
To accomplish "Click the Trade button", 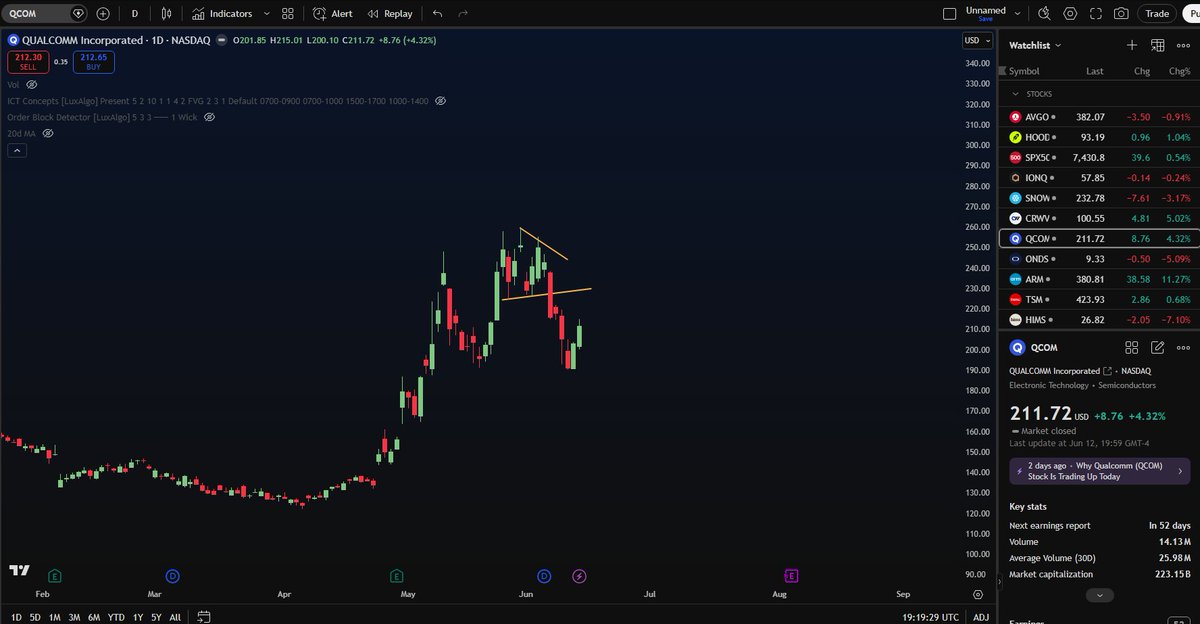I will click(x=1157, y=14).
